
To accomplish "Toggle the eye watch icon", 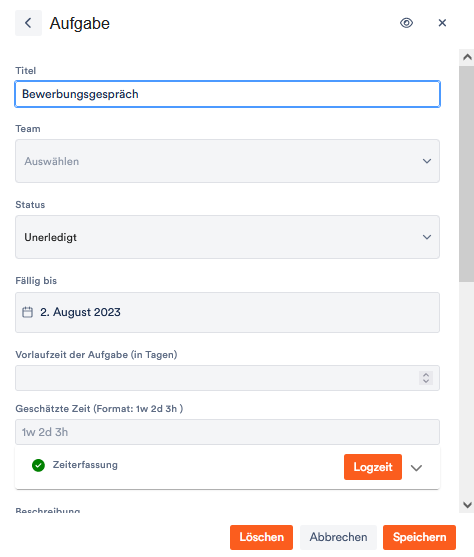I will pos(406,23).
